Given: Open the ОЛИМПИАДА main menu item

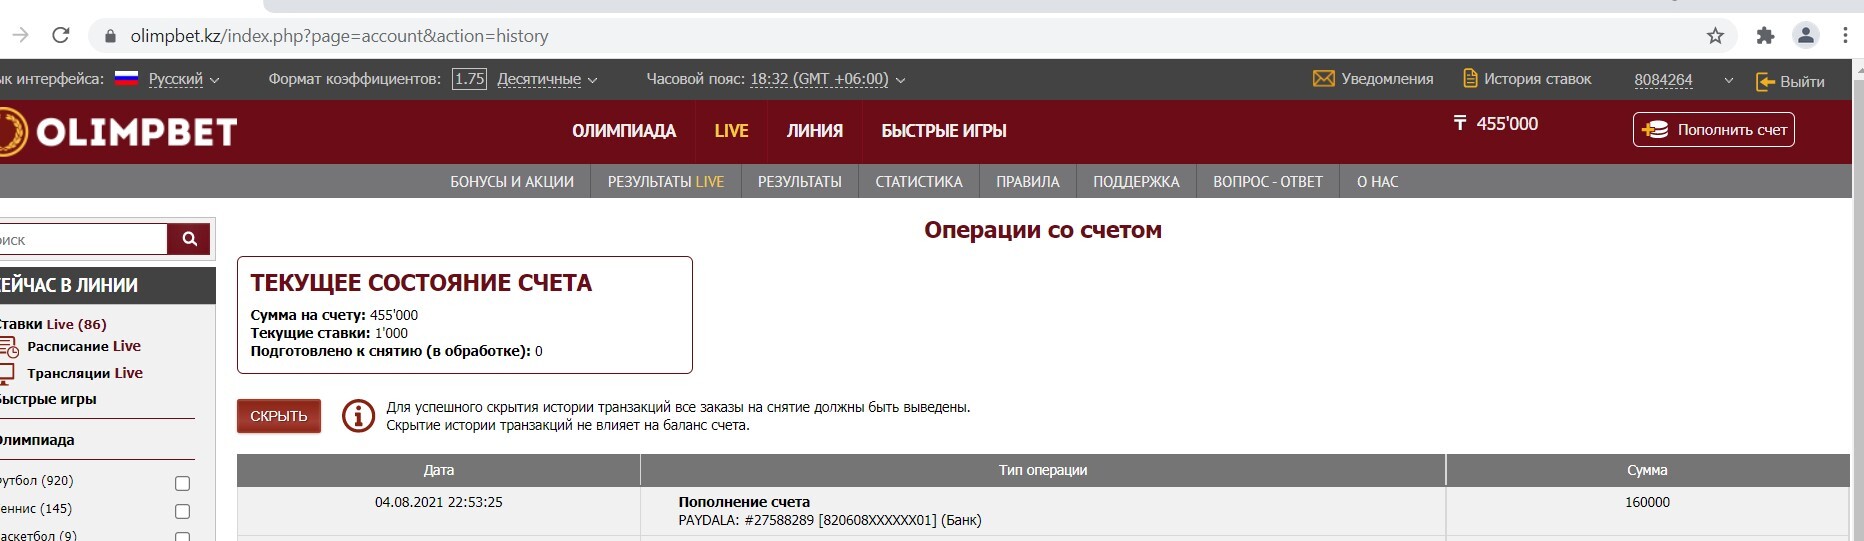Looking at the screenshot, I should [624, 131].
